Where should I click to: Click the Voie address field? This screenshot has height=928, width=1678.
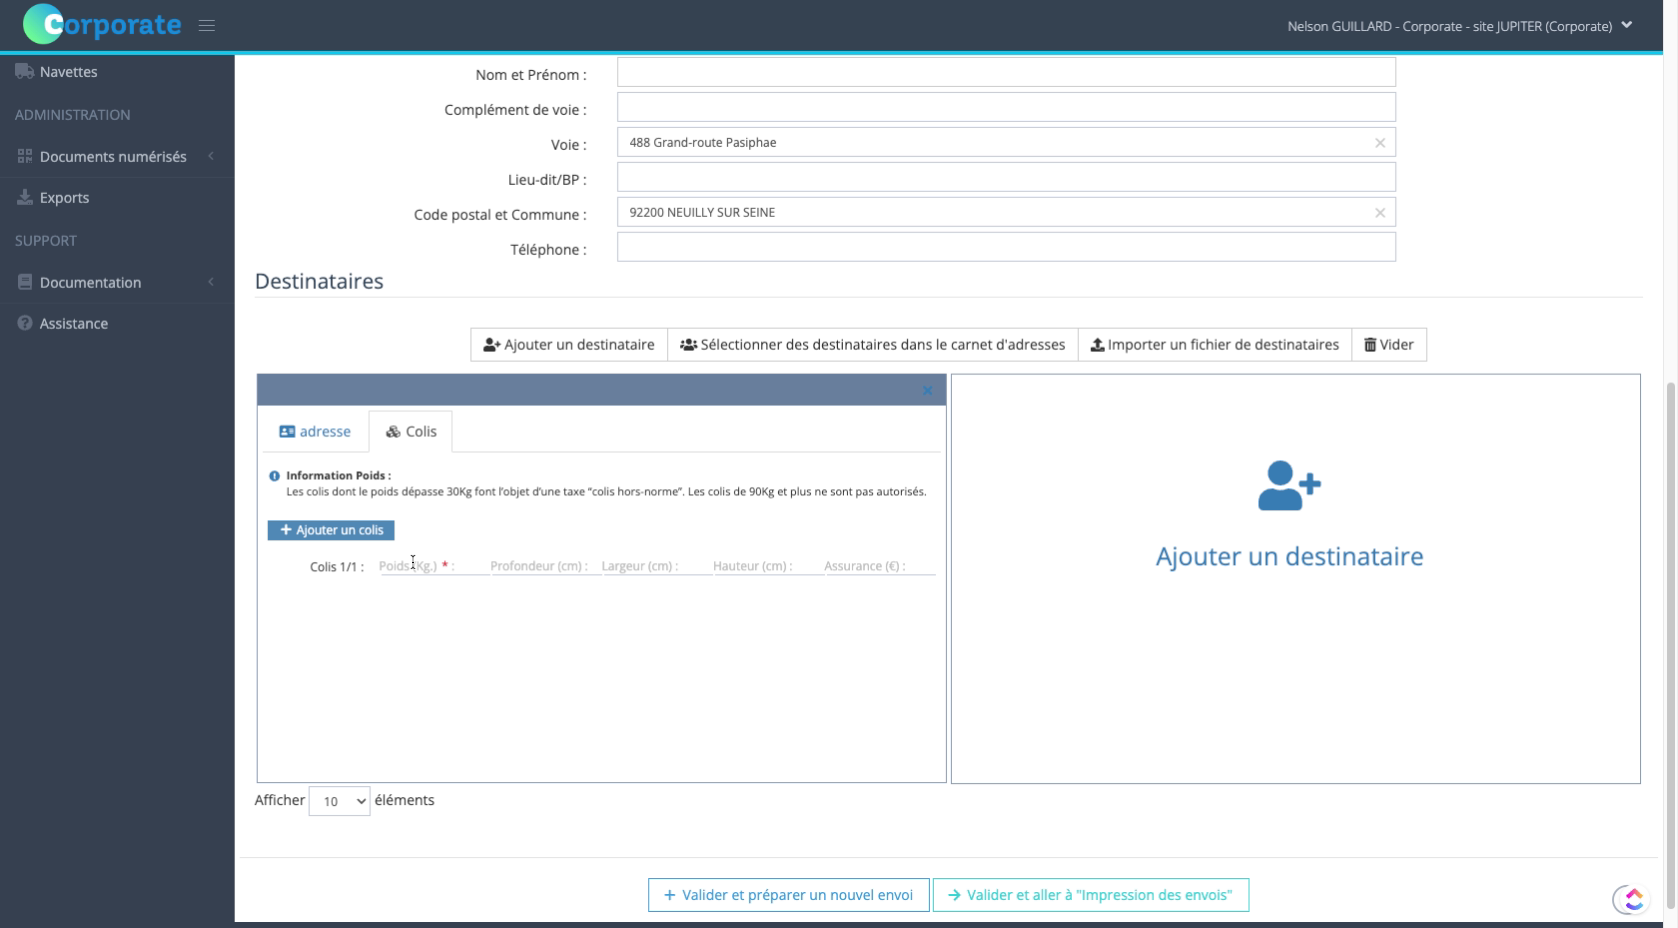click(x=1006, y=142)
